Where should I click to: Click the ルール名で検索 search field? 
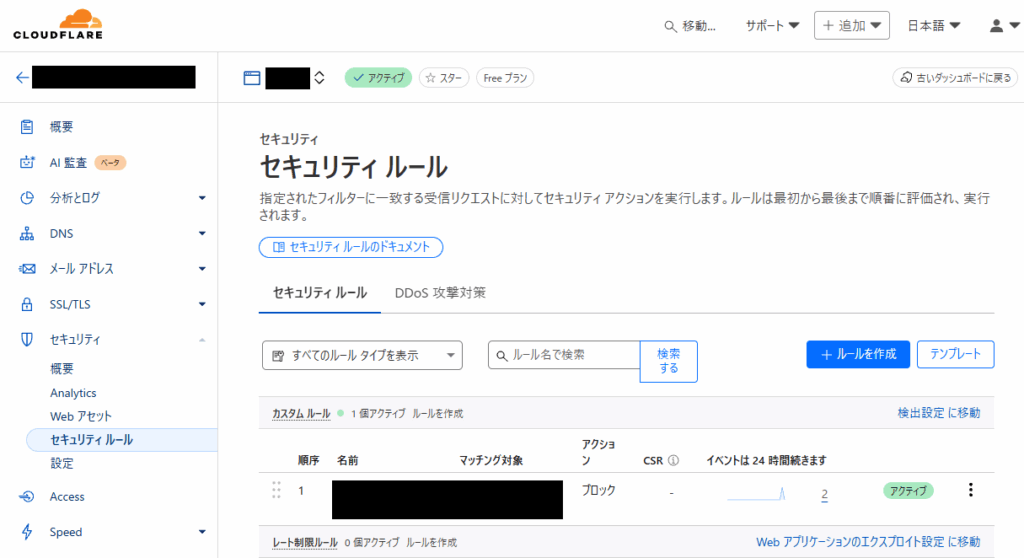(x=564, y=355)
